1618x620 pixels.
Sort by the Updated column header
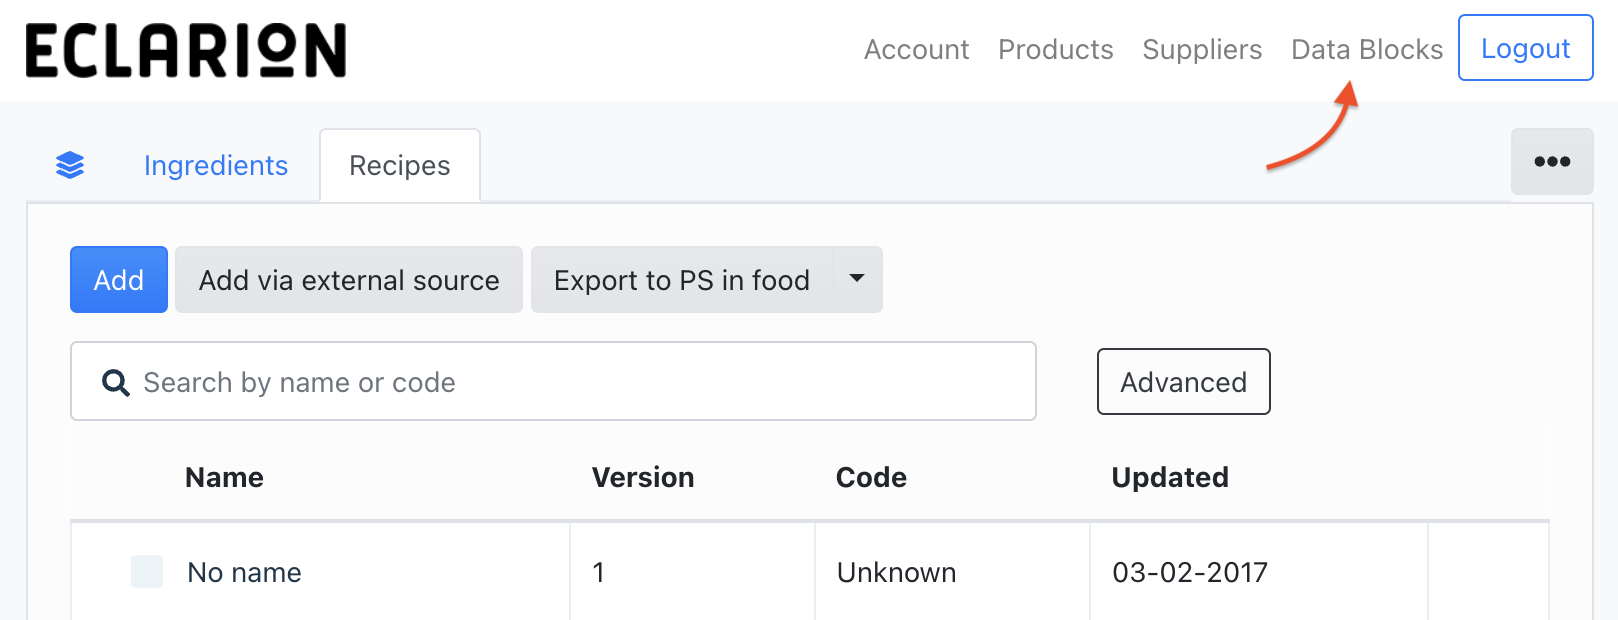1170,478
